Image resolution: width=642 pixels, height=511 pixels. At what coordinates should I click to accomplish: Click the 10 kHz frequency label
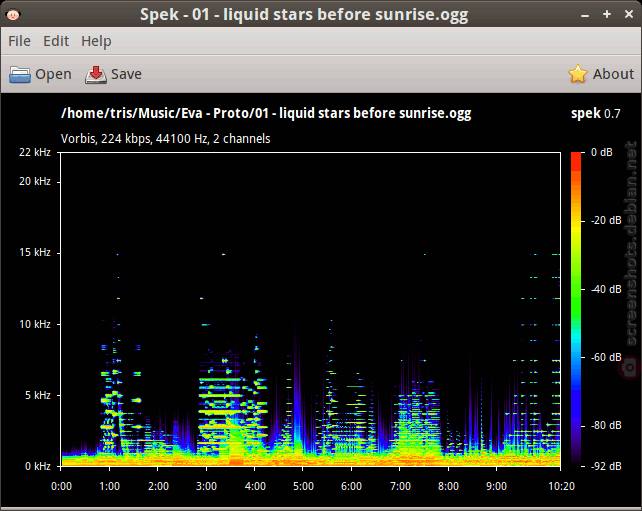35,324
